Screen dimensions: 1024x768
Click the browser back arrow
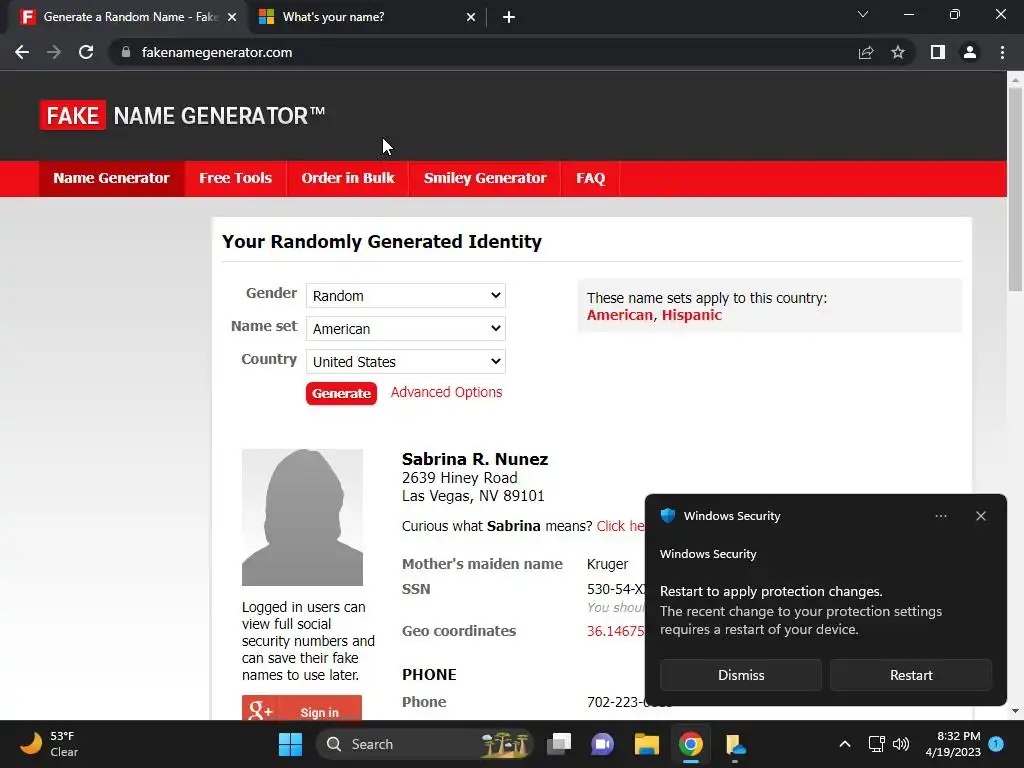(22, 52)
